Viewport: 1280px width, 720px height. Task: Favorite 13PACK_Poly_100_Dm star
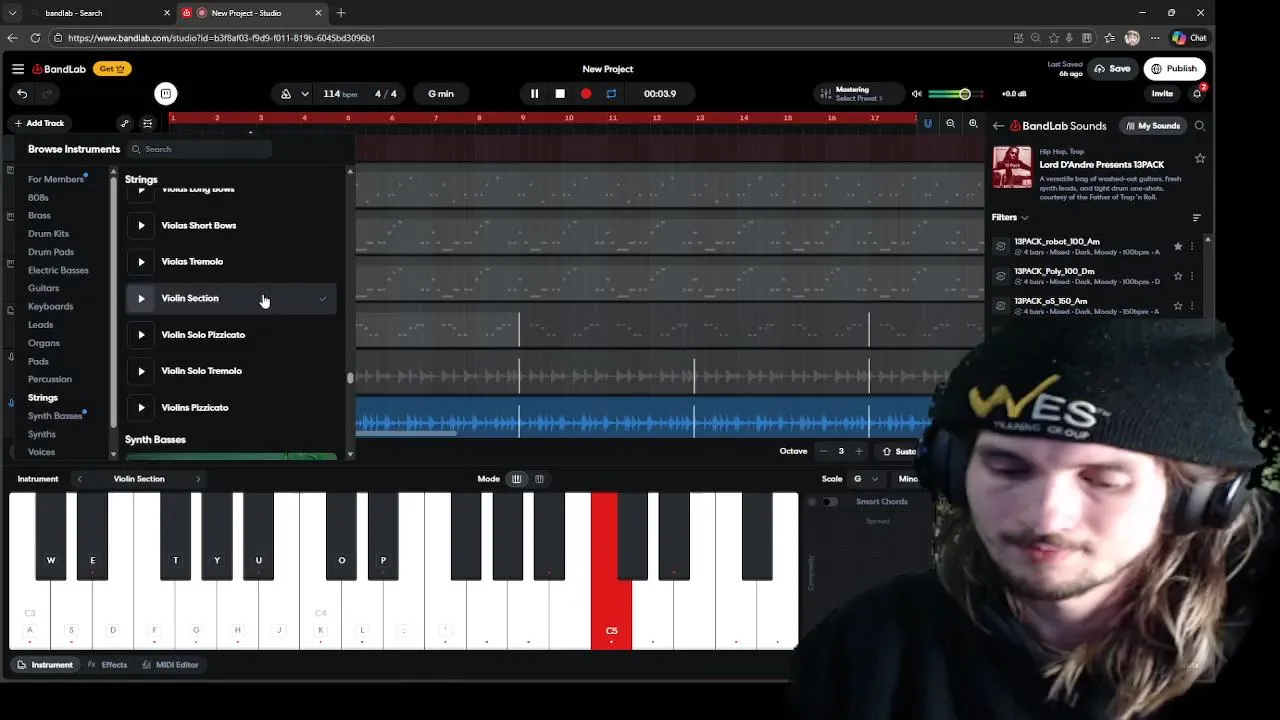[x=1178, y=276]
